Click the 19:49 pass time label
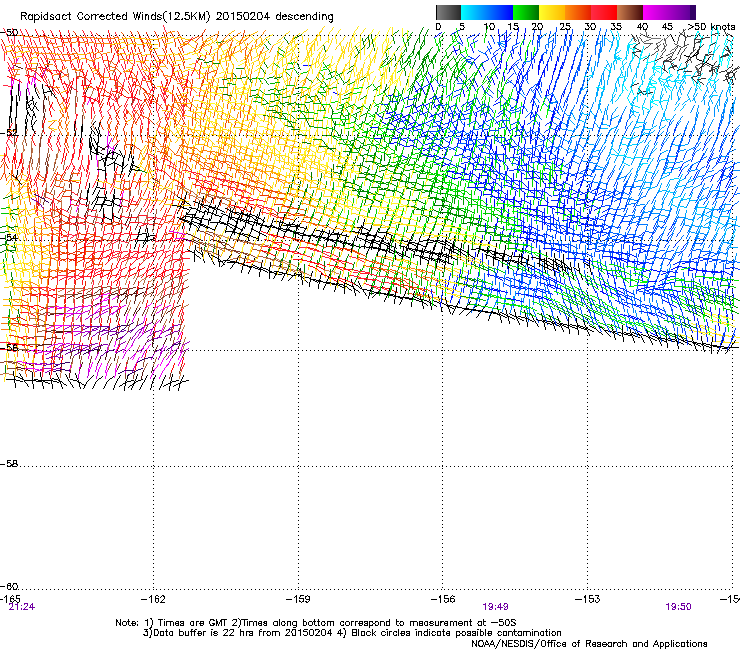The image size is (740, 650). [x=495, y=607]
